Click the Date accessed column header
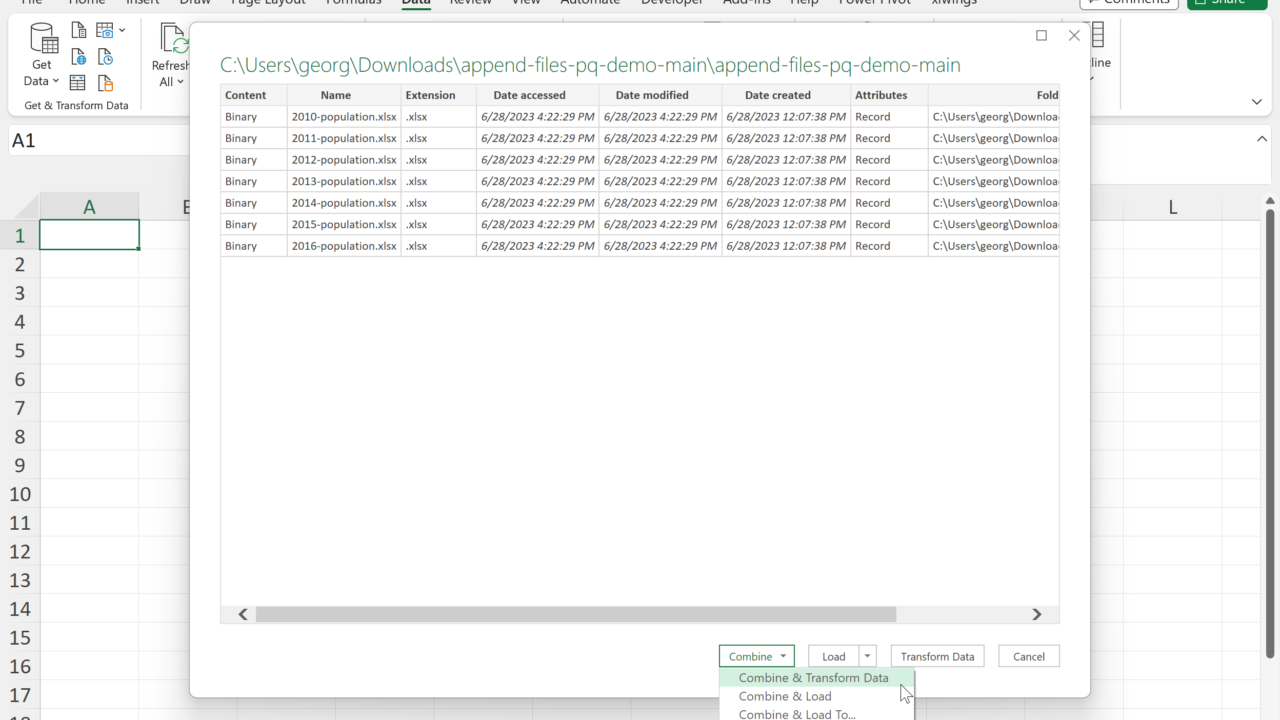1280x720 pixels. click(538, 95)
